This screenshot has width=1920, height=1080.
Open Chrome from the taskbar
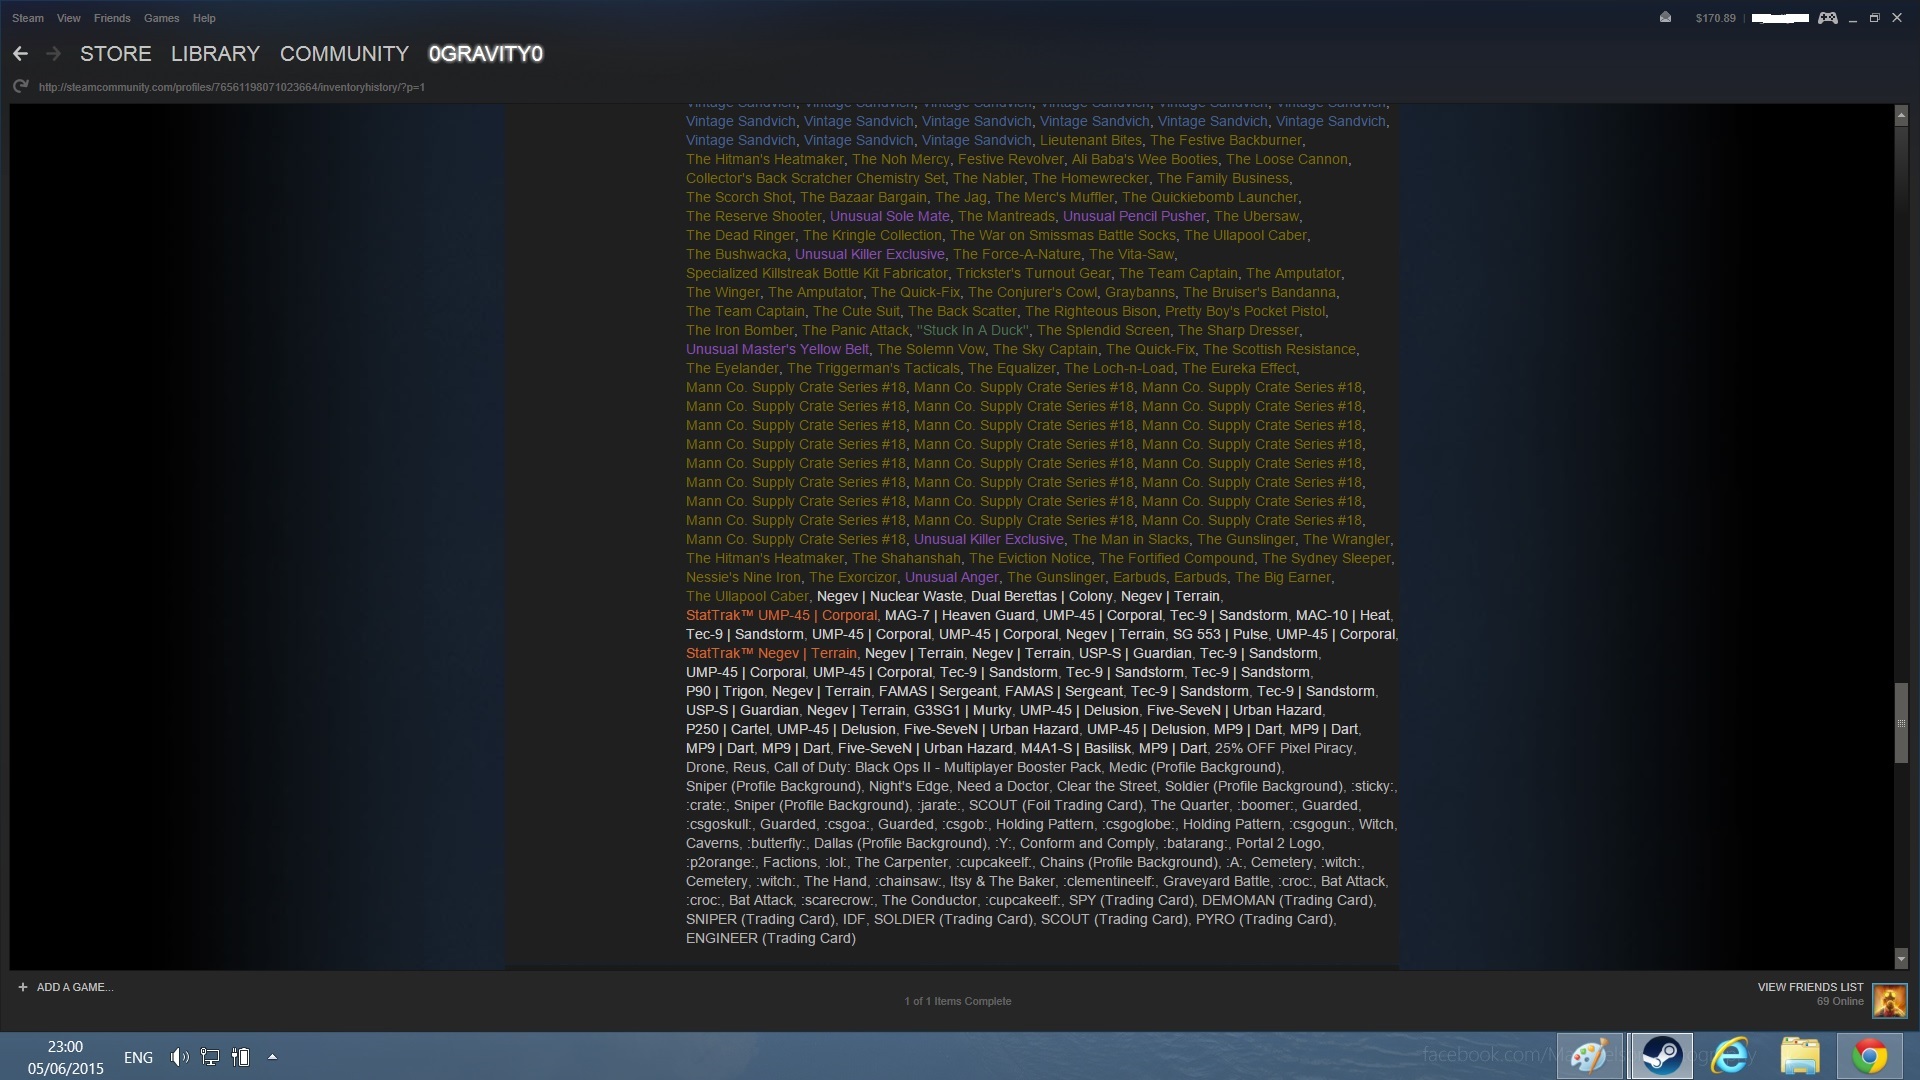[x=1868, y=1056]
